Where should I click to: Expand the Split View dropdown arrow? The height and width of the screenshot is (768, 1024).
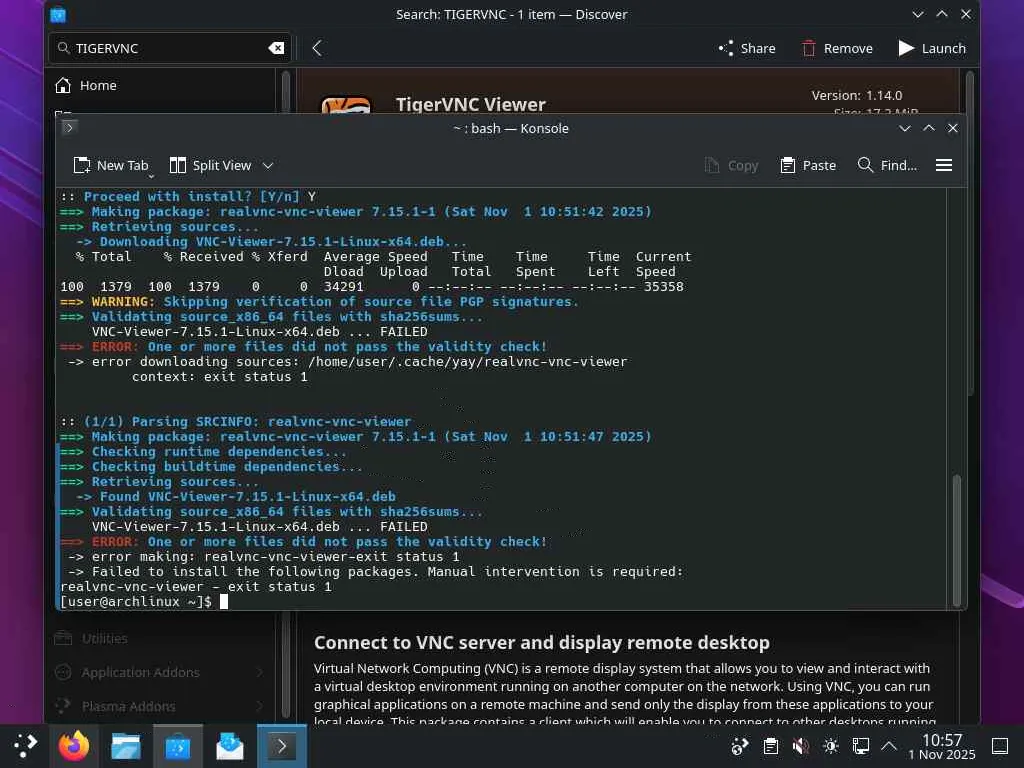click(268, 166)
